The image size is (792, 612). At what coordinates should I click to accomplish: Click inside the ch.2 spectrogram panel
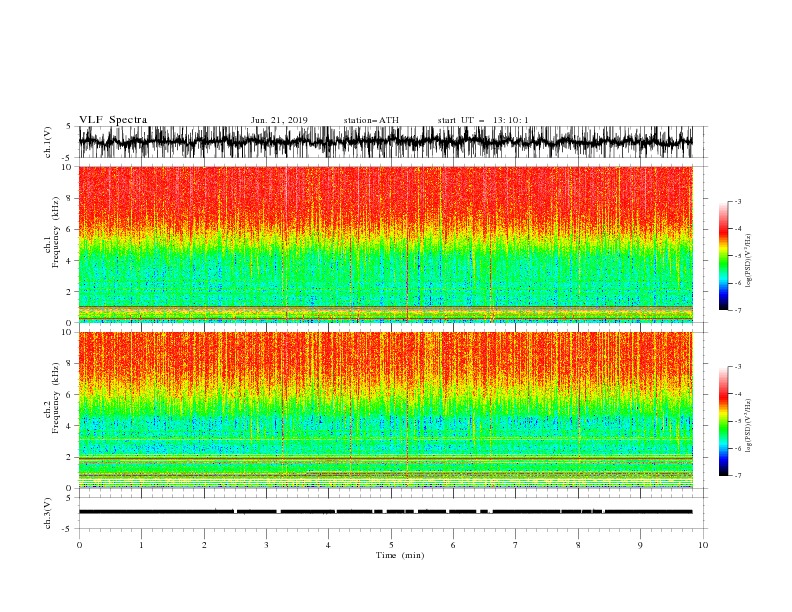pos(385,410)
